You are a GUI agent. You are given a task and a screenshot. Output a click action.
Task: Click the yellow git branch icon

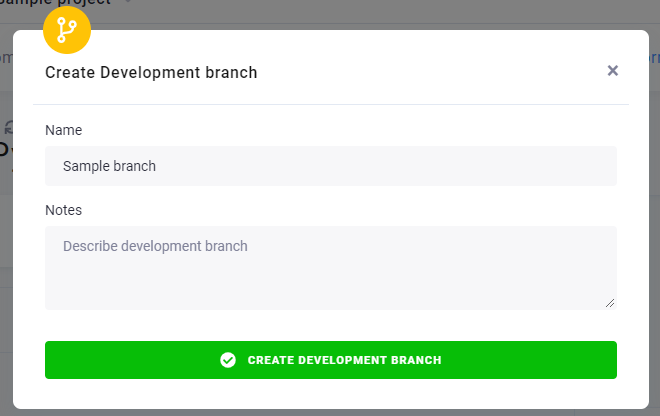[67, 30]
